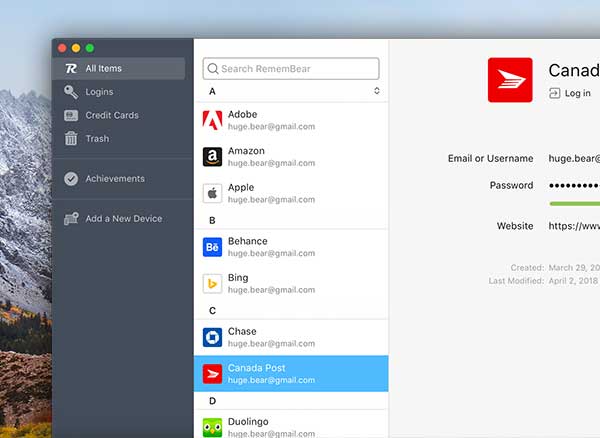This screenshot has height=438, width=600.
Task: Click the Bing logo icon
Action: [212, 283]
